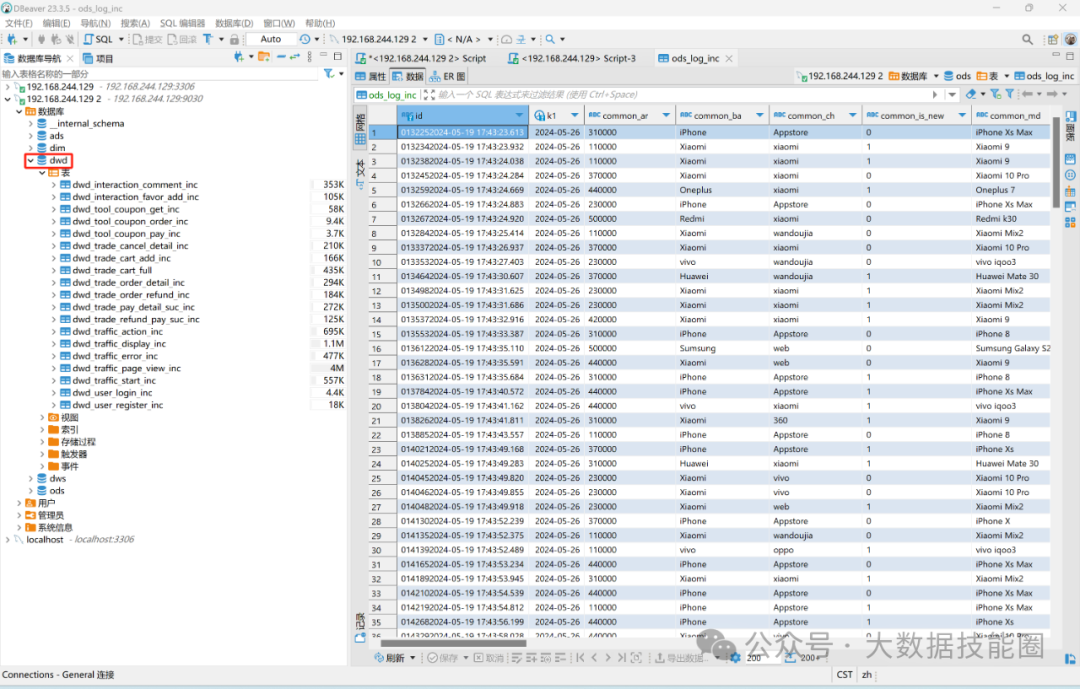1080x689 pixels.
Task: Open common_ch column filter dropdown arrow
Action: (x=853, y=115)
